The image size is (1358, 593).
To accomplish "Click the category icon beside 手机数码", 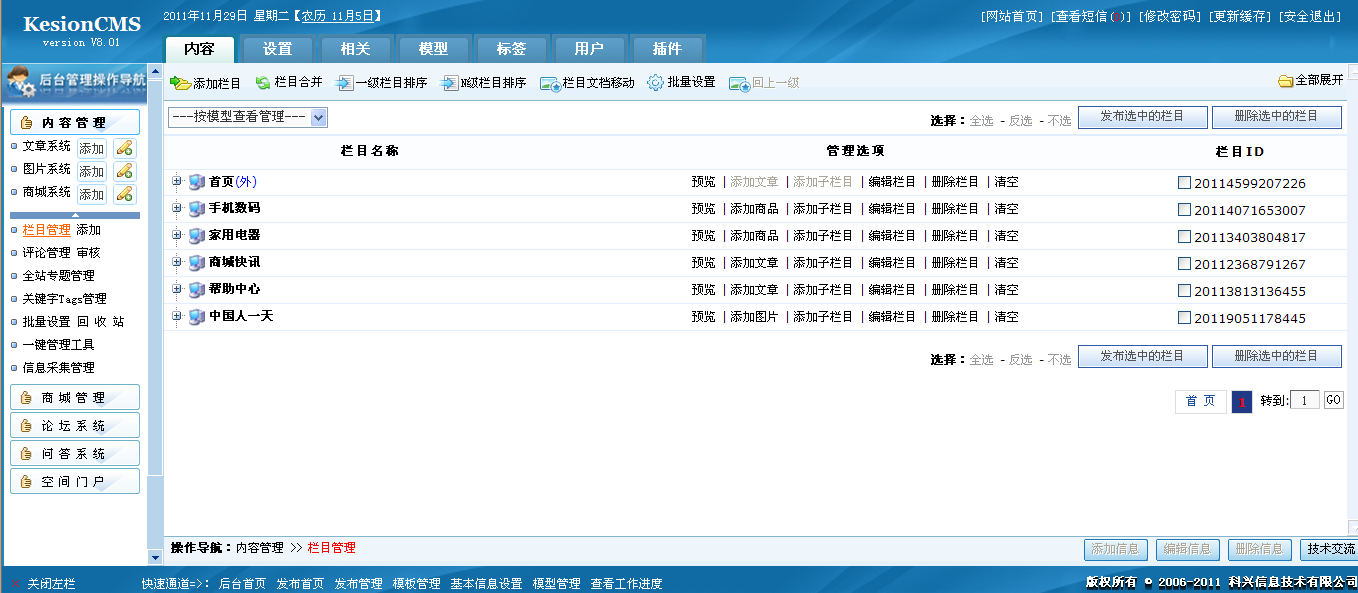I will tap(196, 207).
